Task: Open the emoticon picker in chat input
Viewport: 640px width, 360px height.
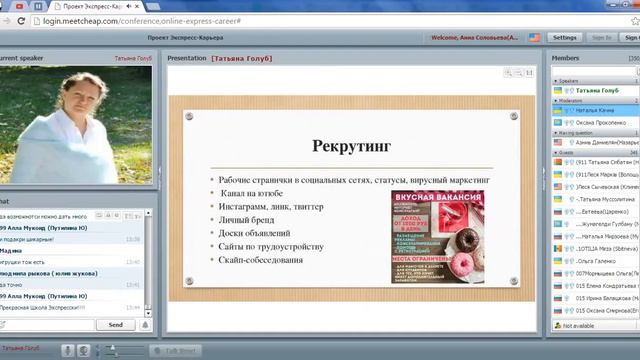Action: click(x=2, y=325)
